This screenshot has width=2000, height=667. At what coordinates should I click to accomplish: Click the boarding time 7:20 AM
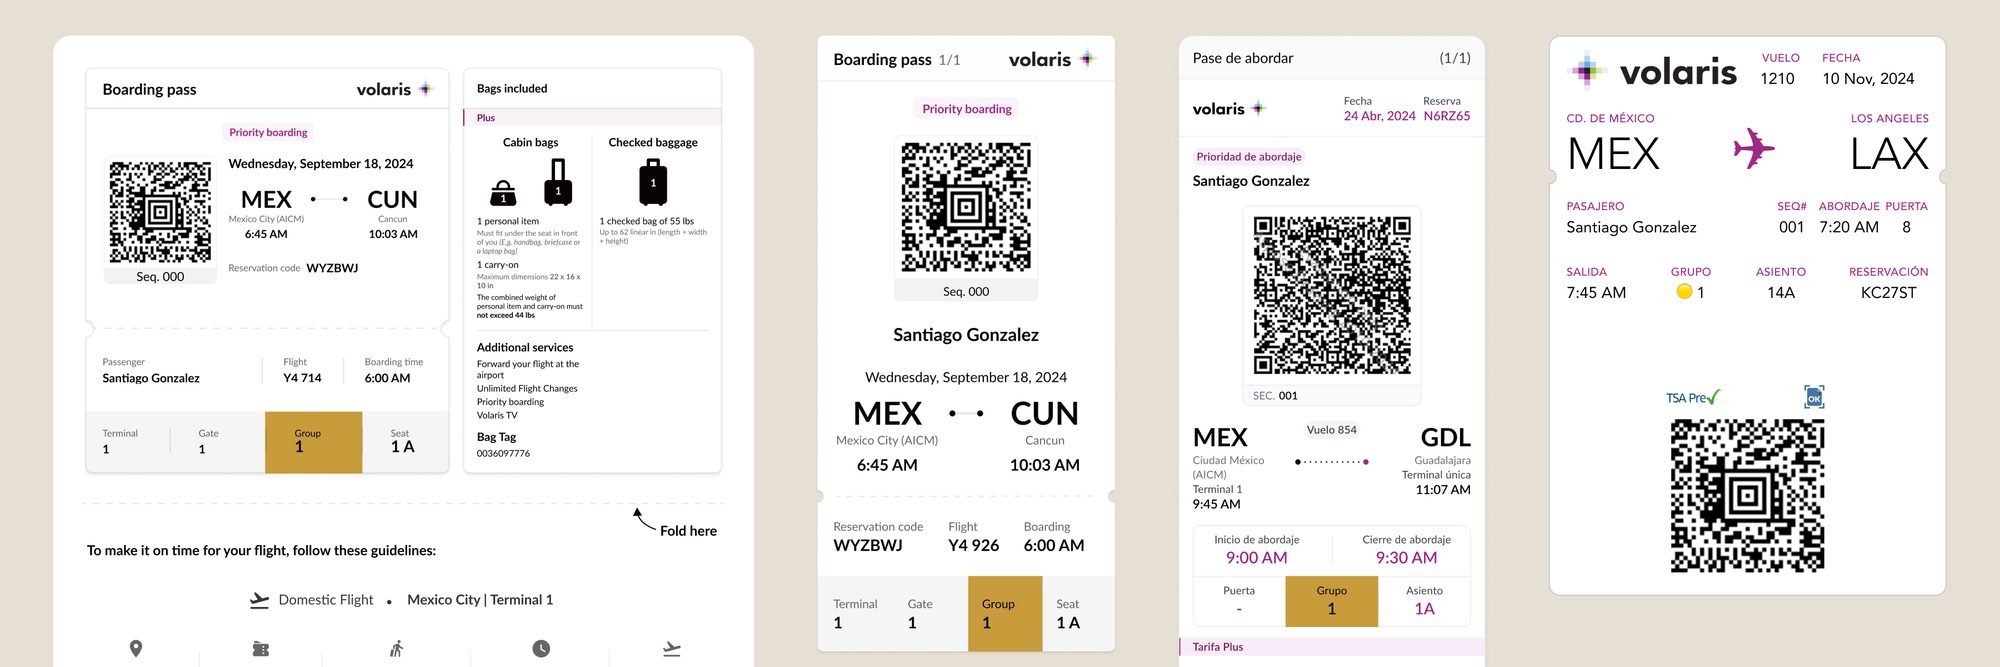pyautogui.click(x=1848, y=227)
